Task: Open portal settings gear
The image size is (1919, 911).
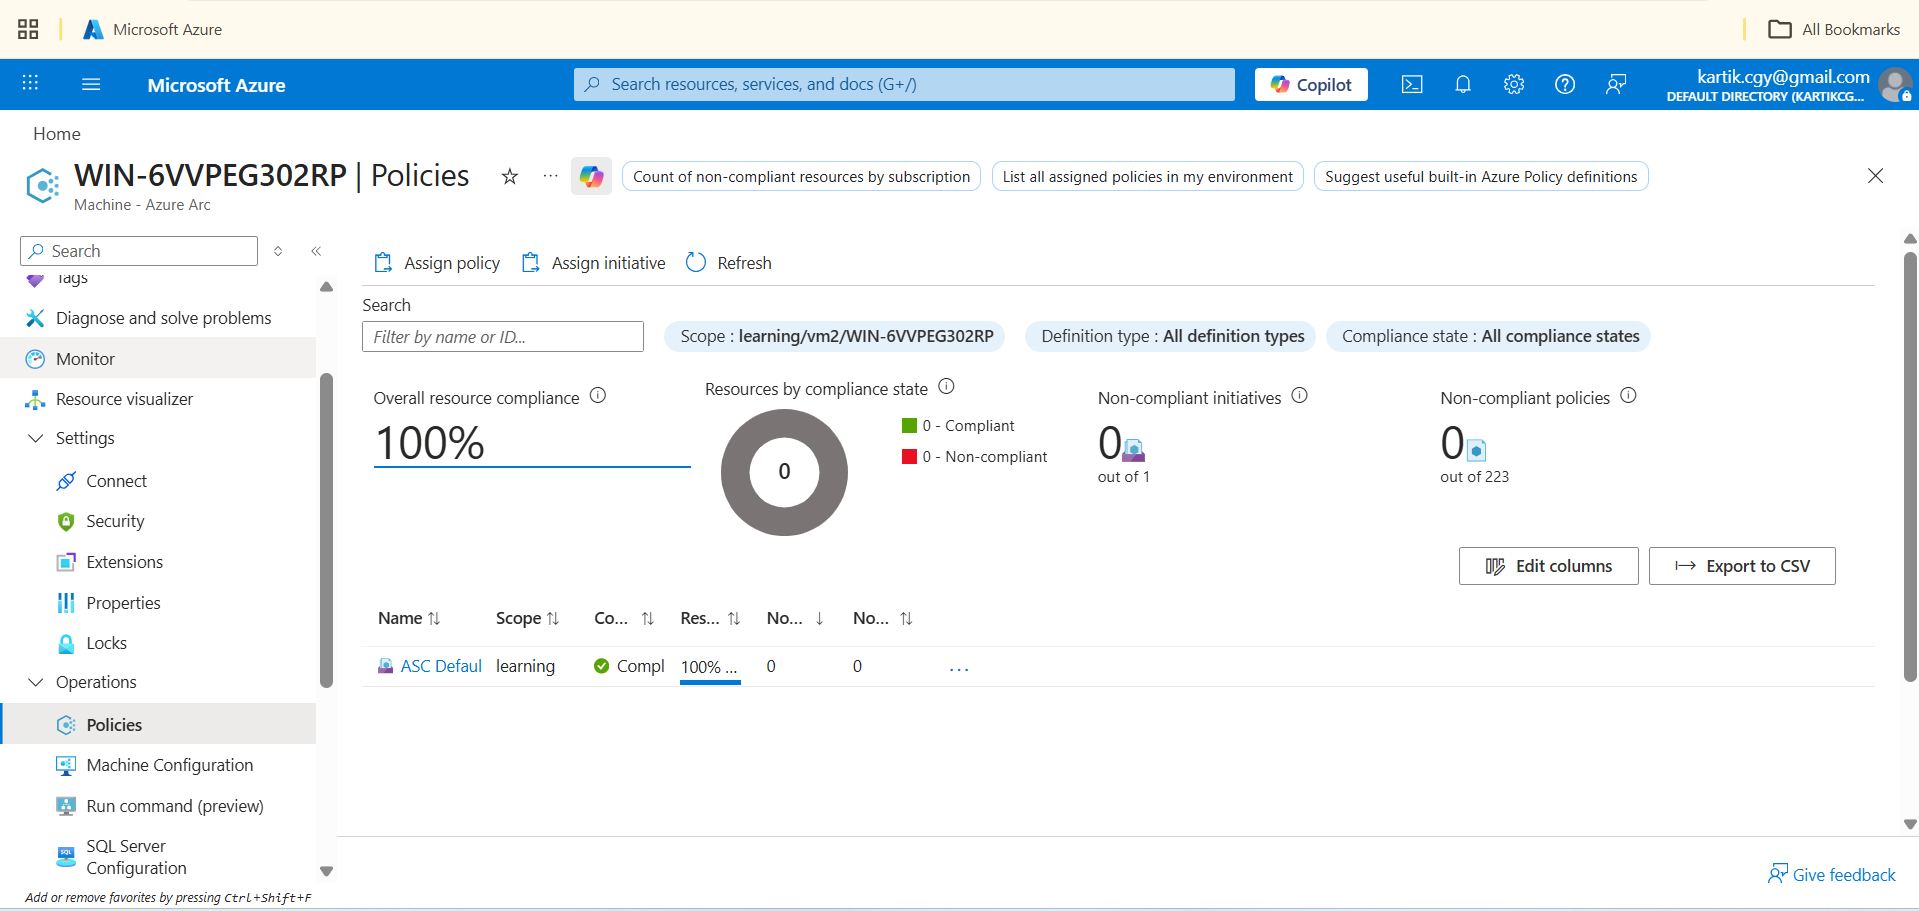Action: click(1514, 84)
